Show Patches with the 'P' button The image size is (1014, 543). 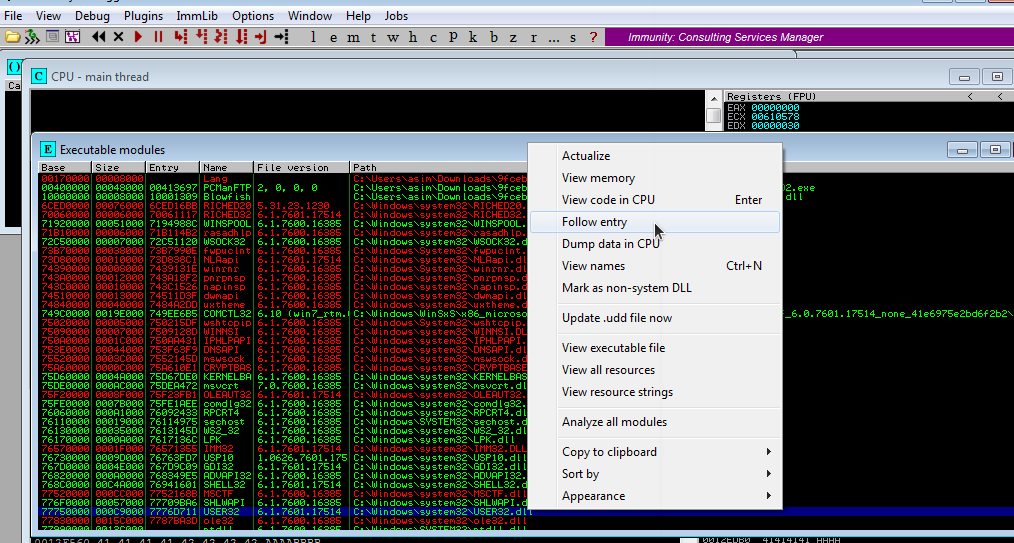point(453,37)
